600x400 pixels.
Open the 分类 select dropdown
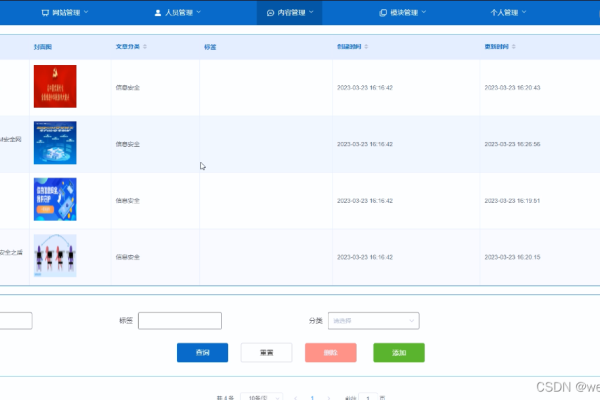pyautogui.click(x=373, y=321)
